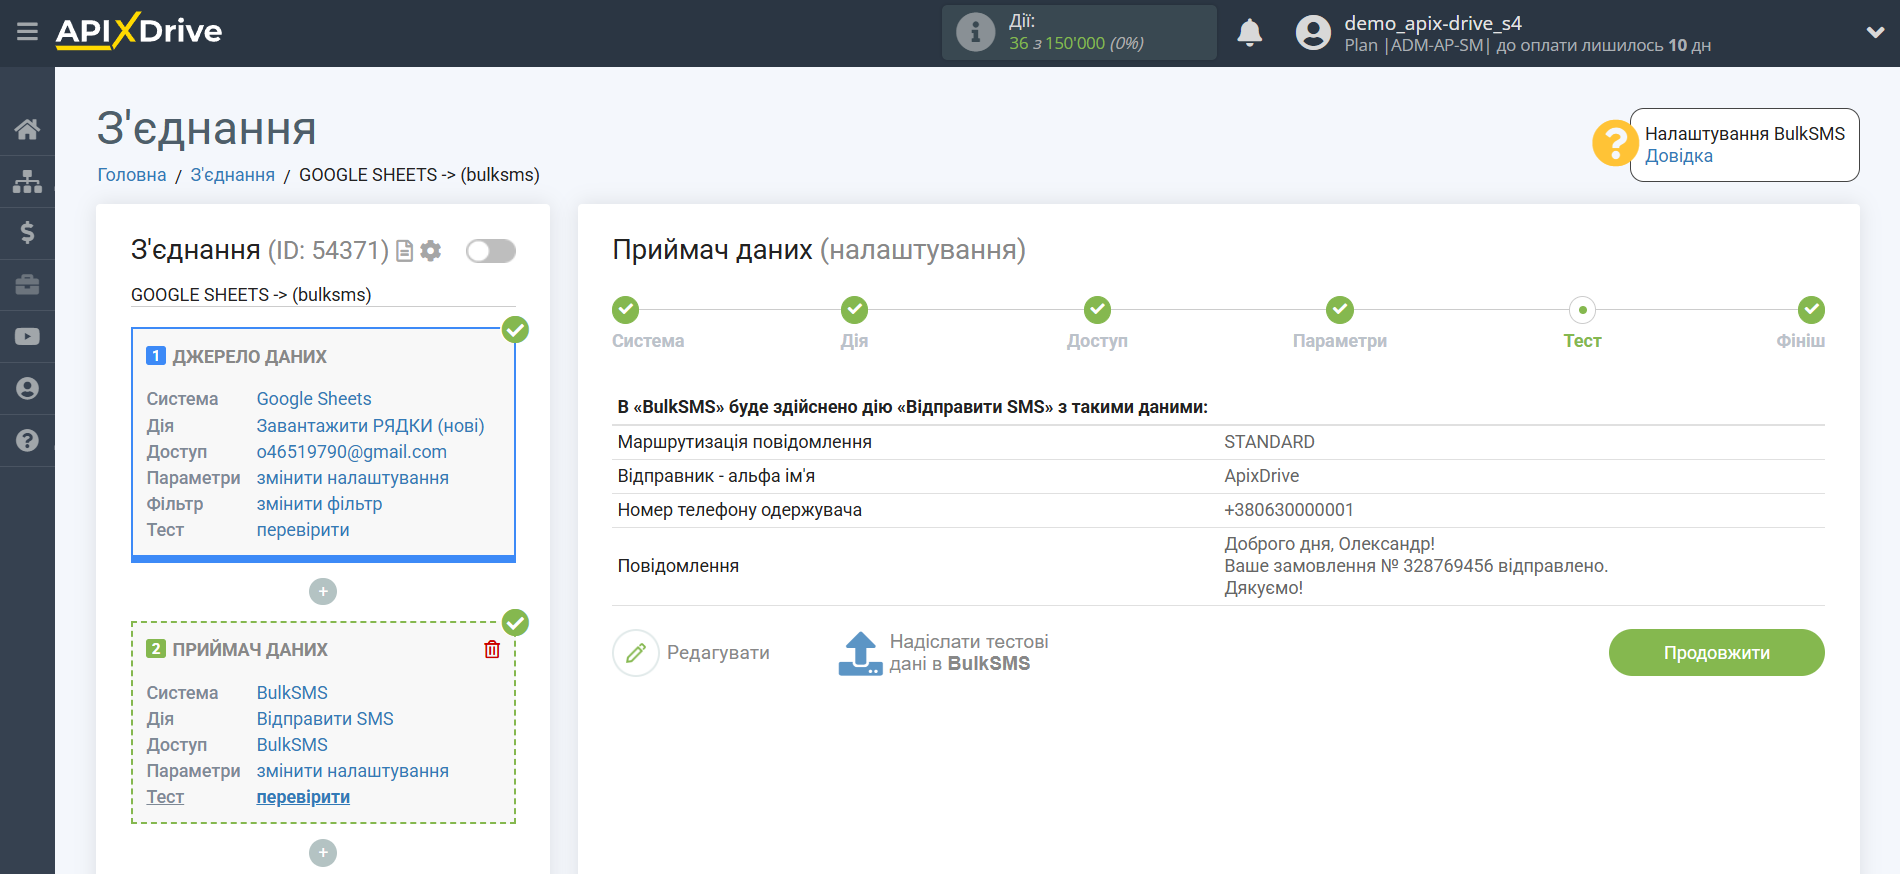The width and height of the screenshot is (1900, 874).
Task: Open the billing dollar sidebar icon
Action: tap(27, 233)
